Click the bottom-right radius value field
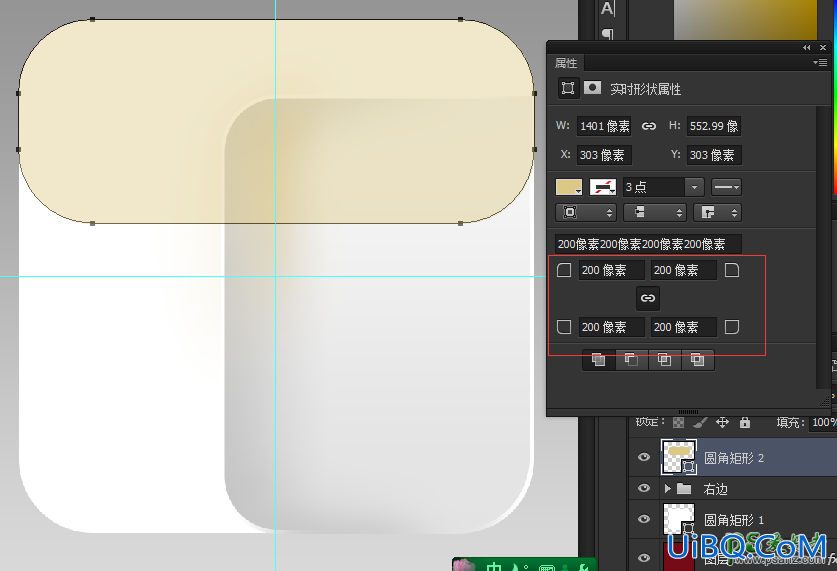 click(x=684, y=327)
